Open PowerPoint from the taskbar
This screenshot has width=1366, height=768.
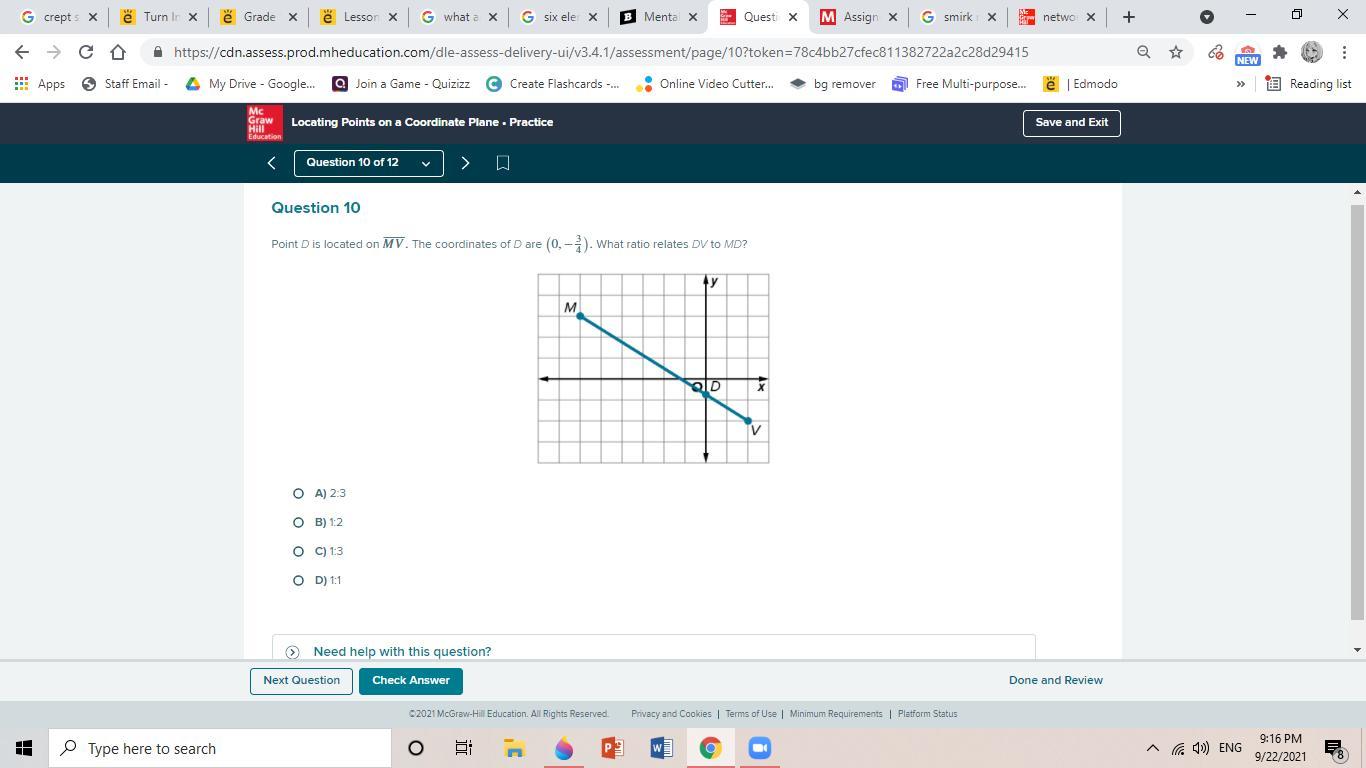click(x=612, y=748)
